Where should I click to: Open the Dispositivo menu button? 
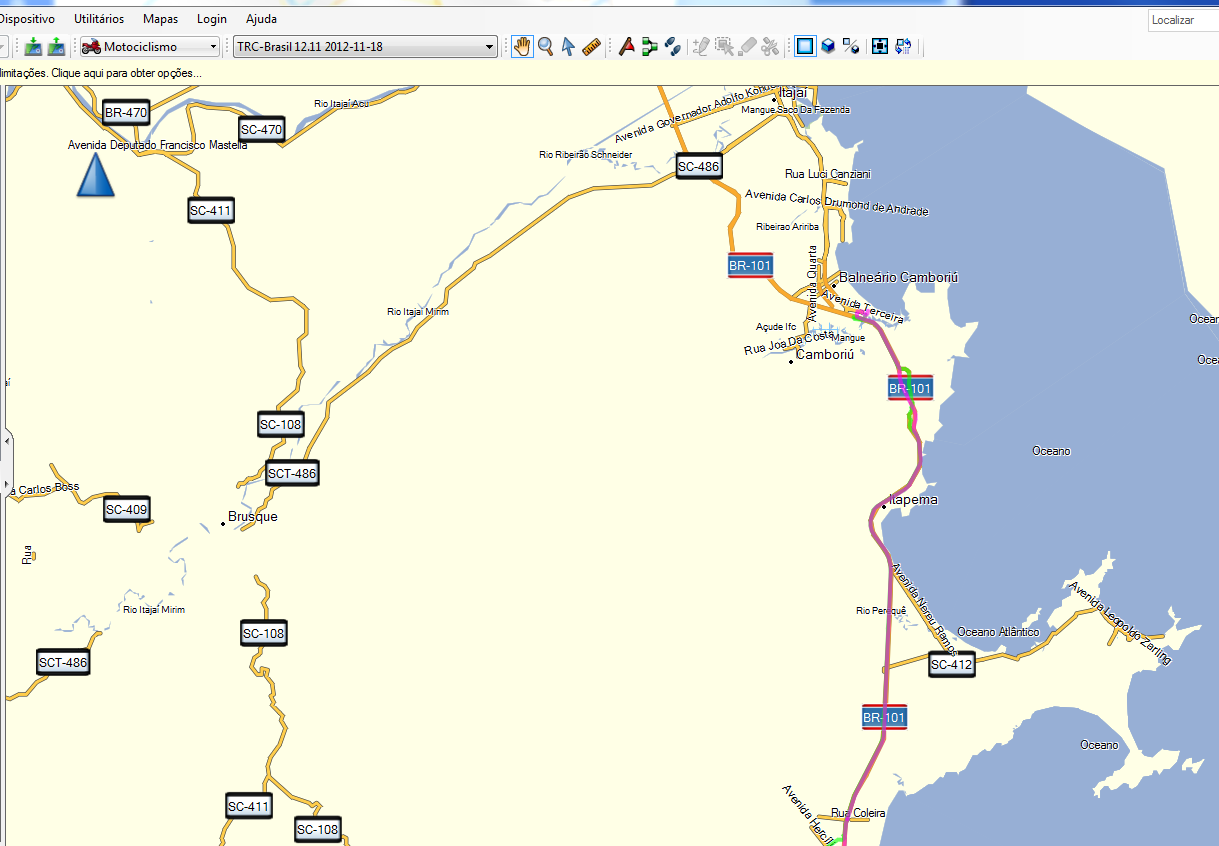(30, 18)
